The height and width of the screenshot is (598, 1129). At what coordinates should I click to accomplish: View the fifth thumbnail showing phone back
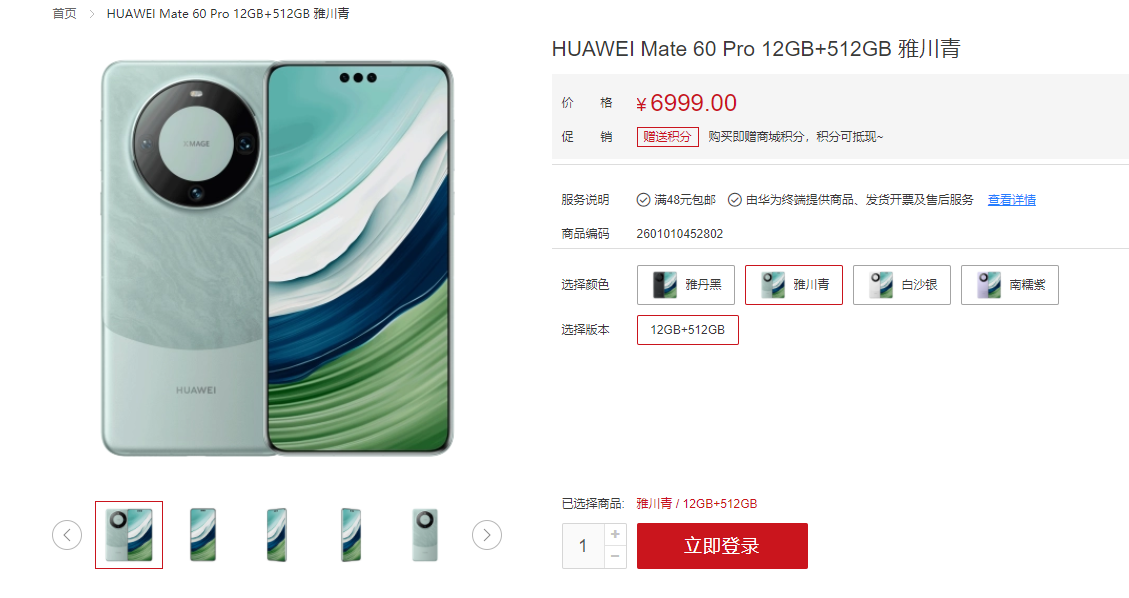425,535
